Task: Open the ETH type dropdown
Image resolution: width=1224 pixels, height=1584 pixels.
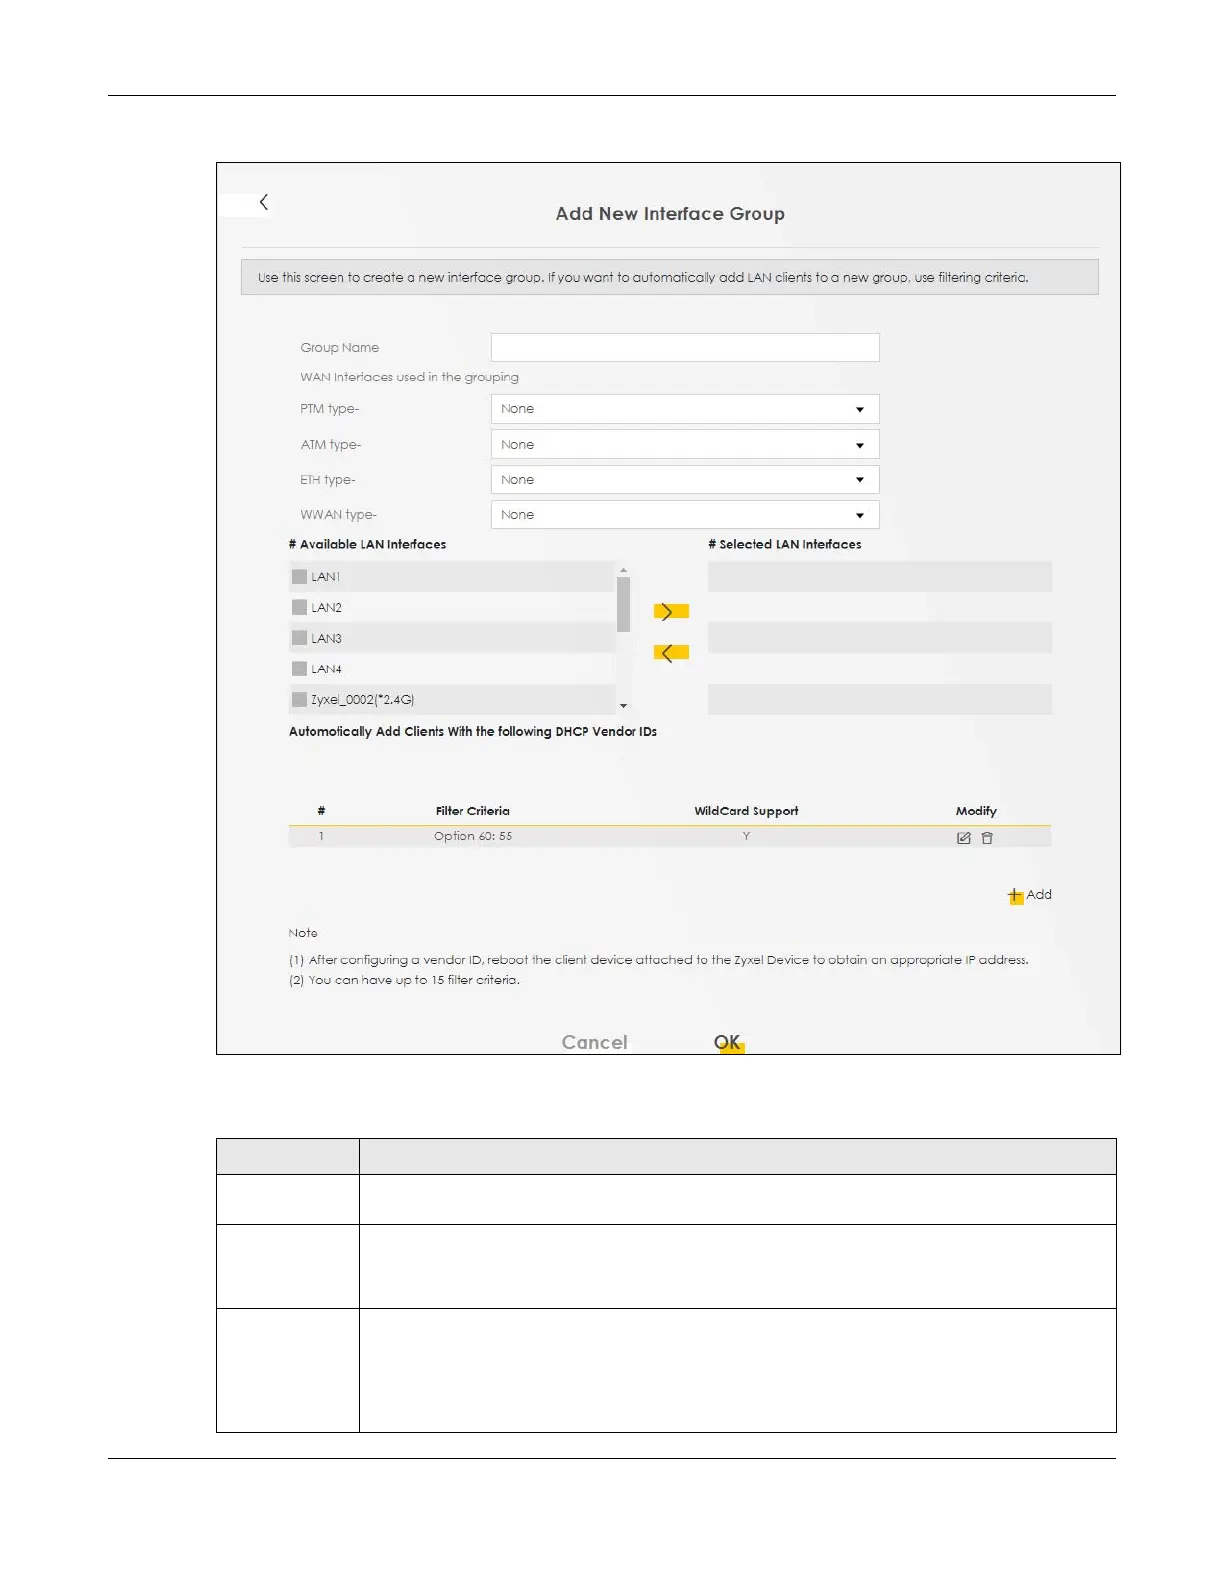Action: [684, 480]
